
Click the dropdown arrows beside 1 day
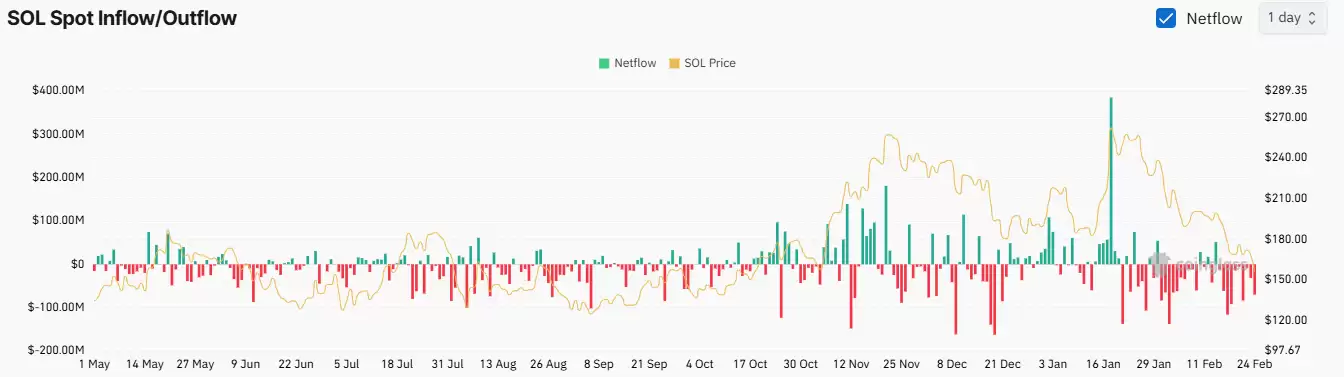(1311, 18)
